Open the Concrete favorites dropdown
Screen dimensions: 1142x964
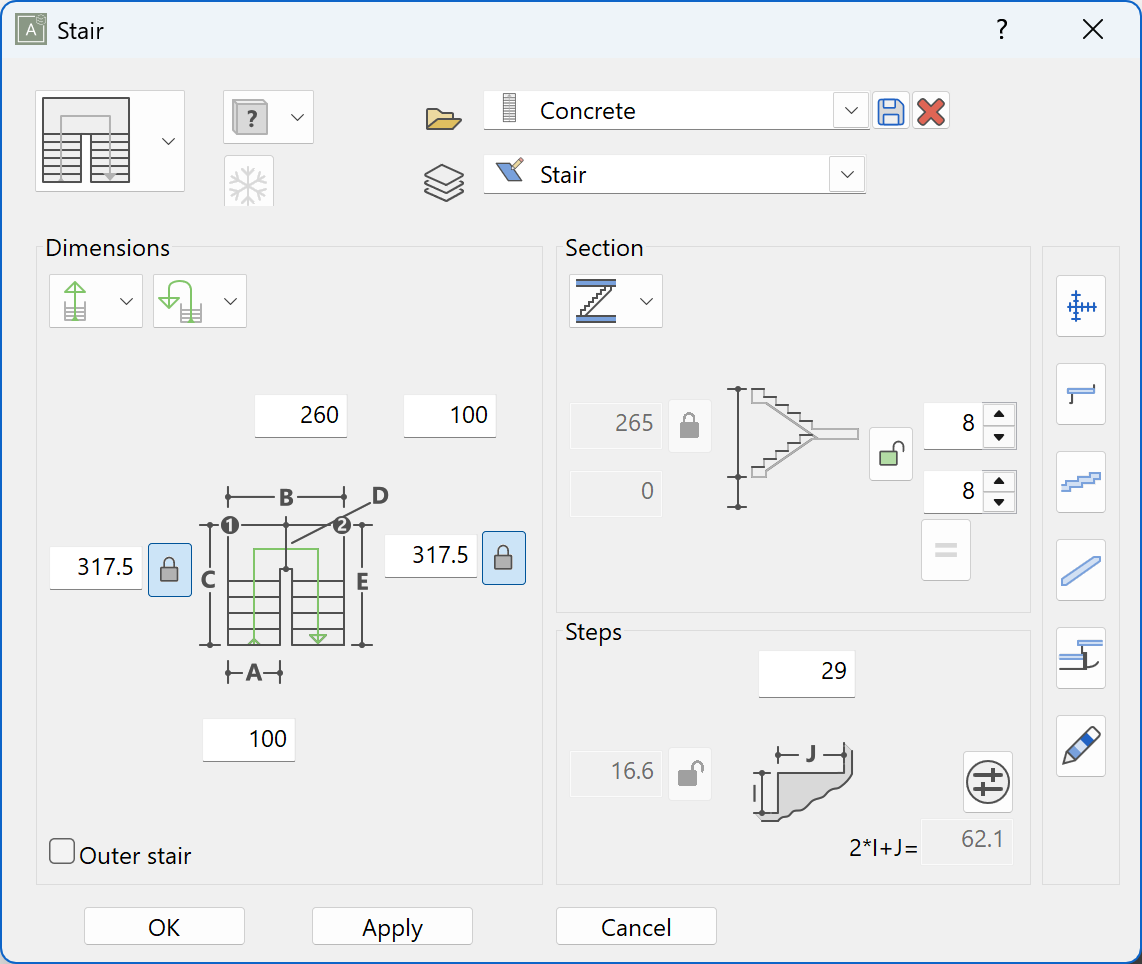[851, 111]
